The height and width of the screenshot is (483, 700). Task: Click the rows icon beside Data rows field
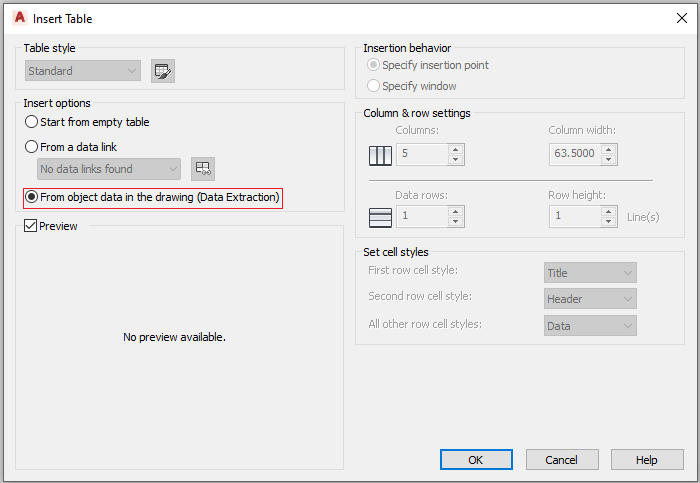(380, 218)
